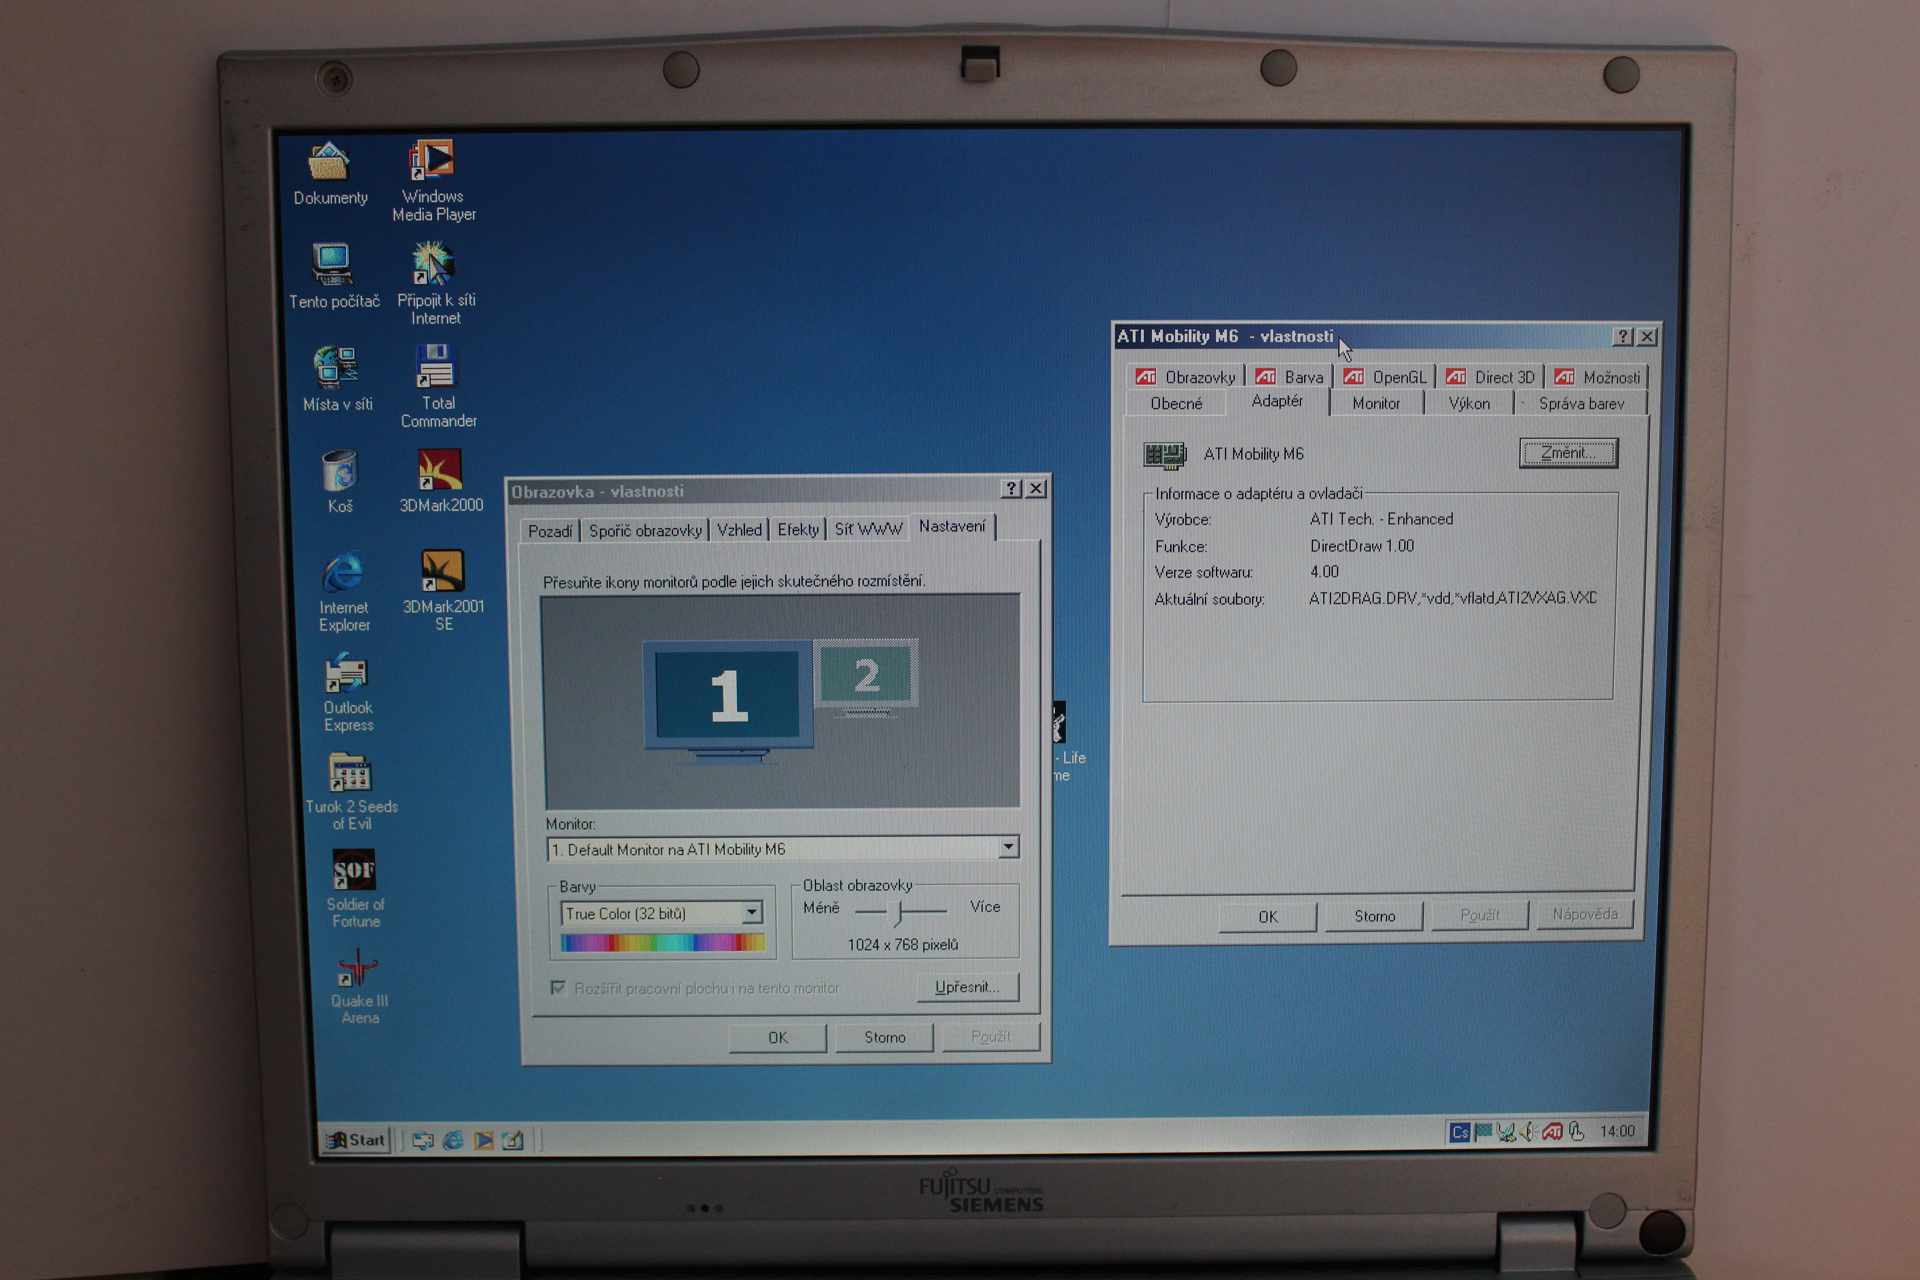Click the Nápověda help button

1585,914
